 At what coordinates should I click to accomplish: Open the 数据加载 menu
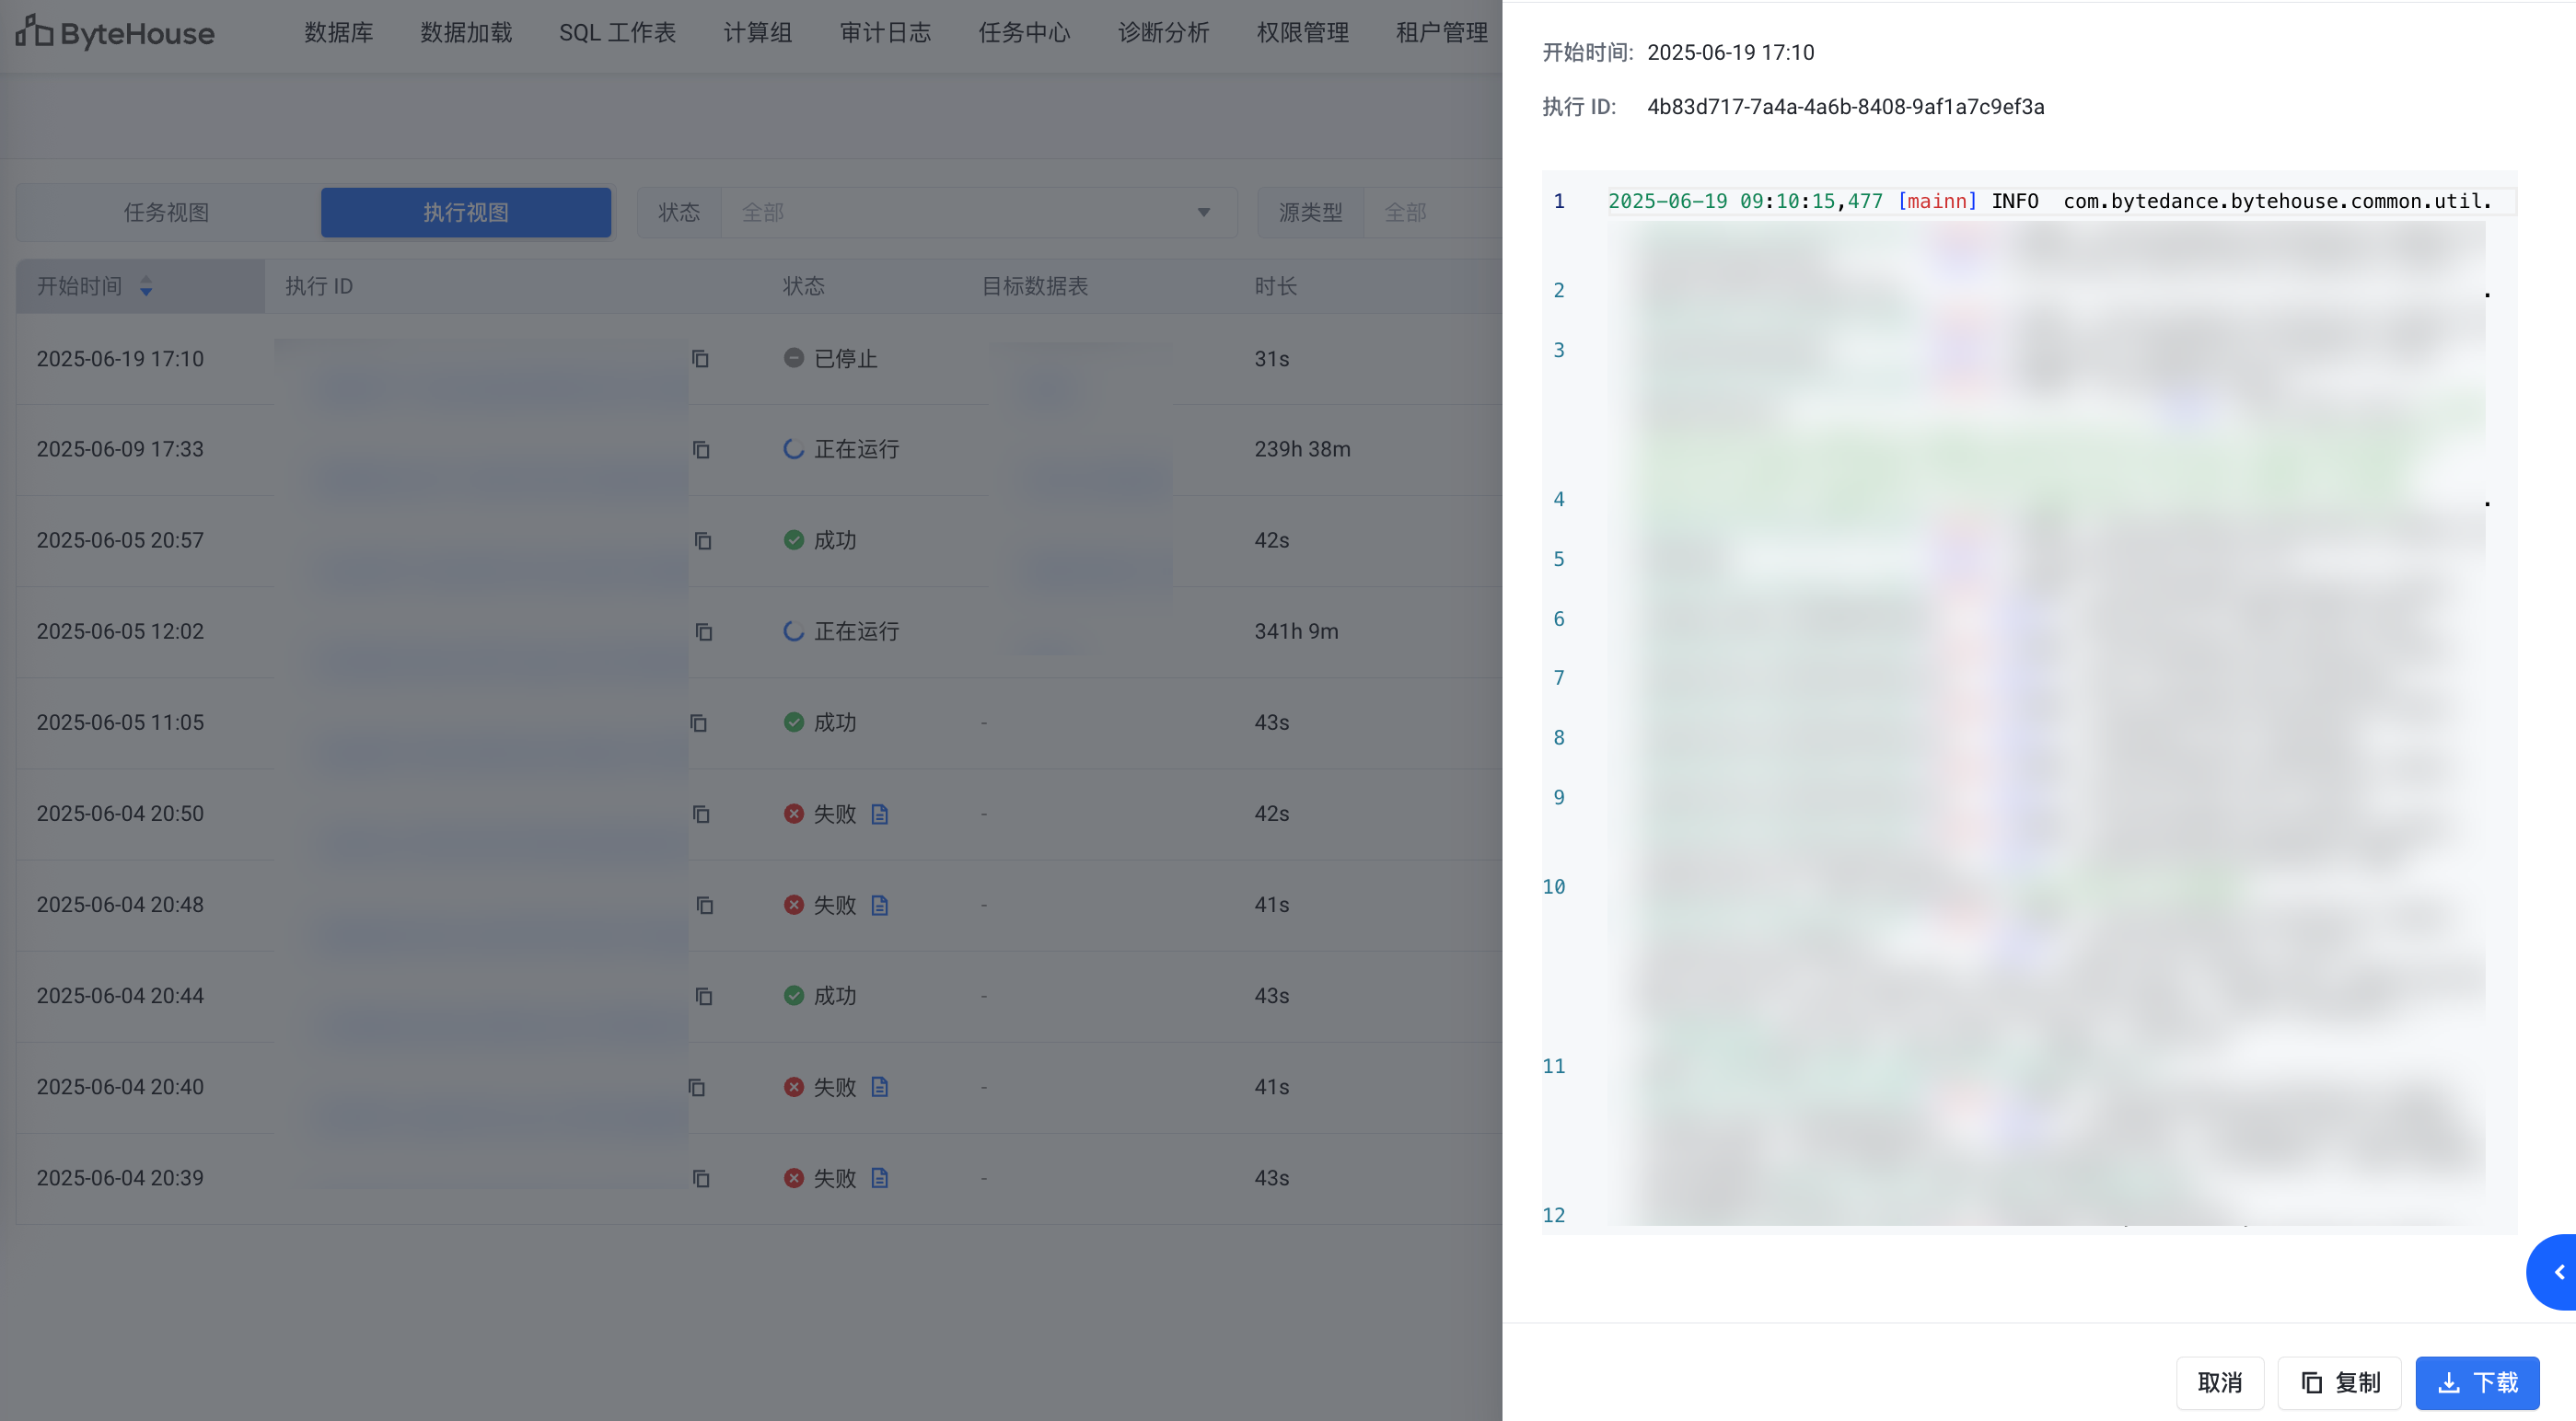466,32
